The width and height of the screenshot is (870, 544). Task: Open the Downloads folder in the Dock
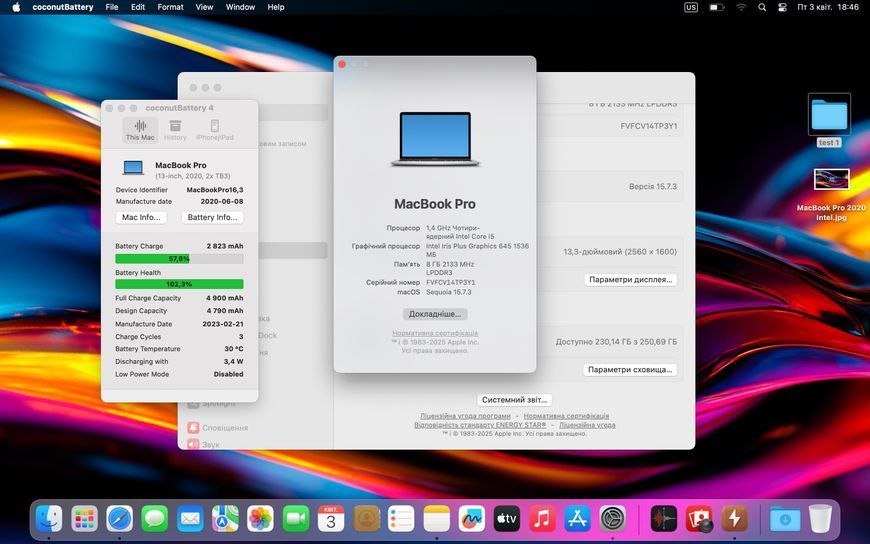coord(785,519)
